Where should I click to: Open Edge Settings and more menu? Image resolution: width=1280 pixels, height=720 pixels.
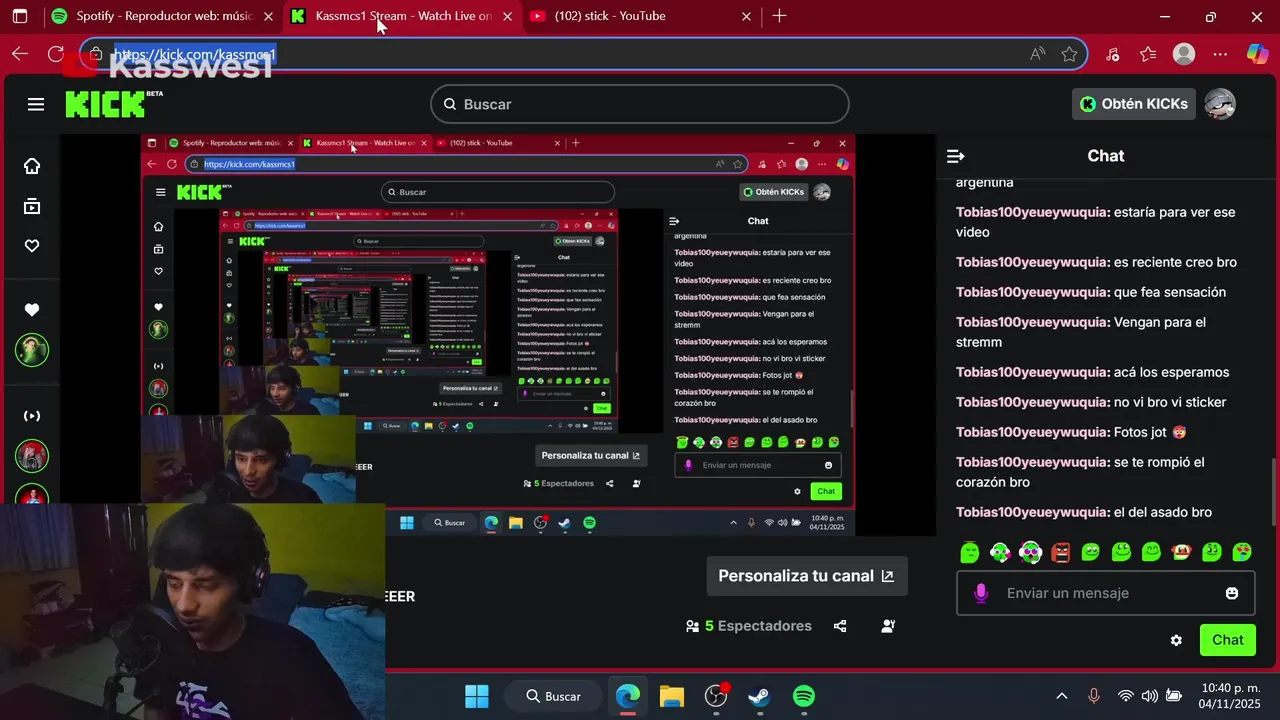1220,54
